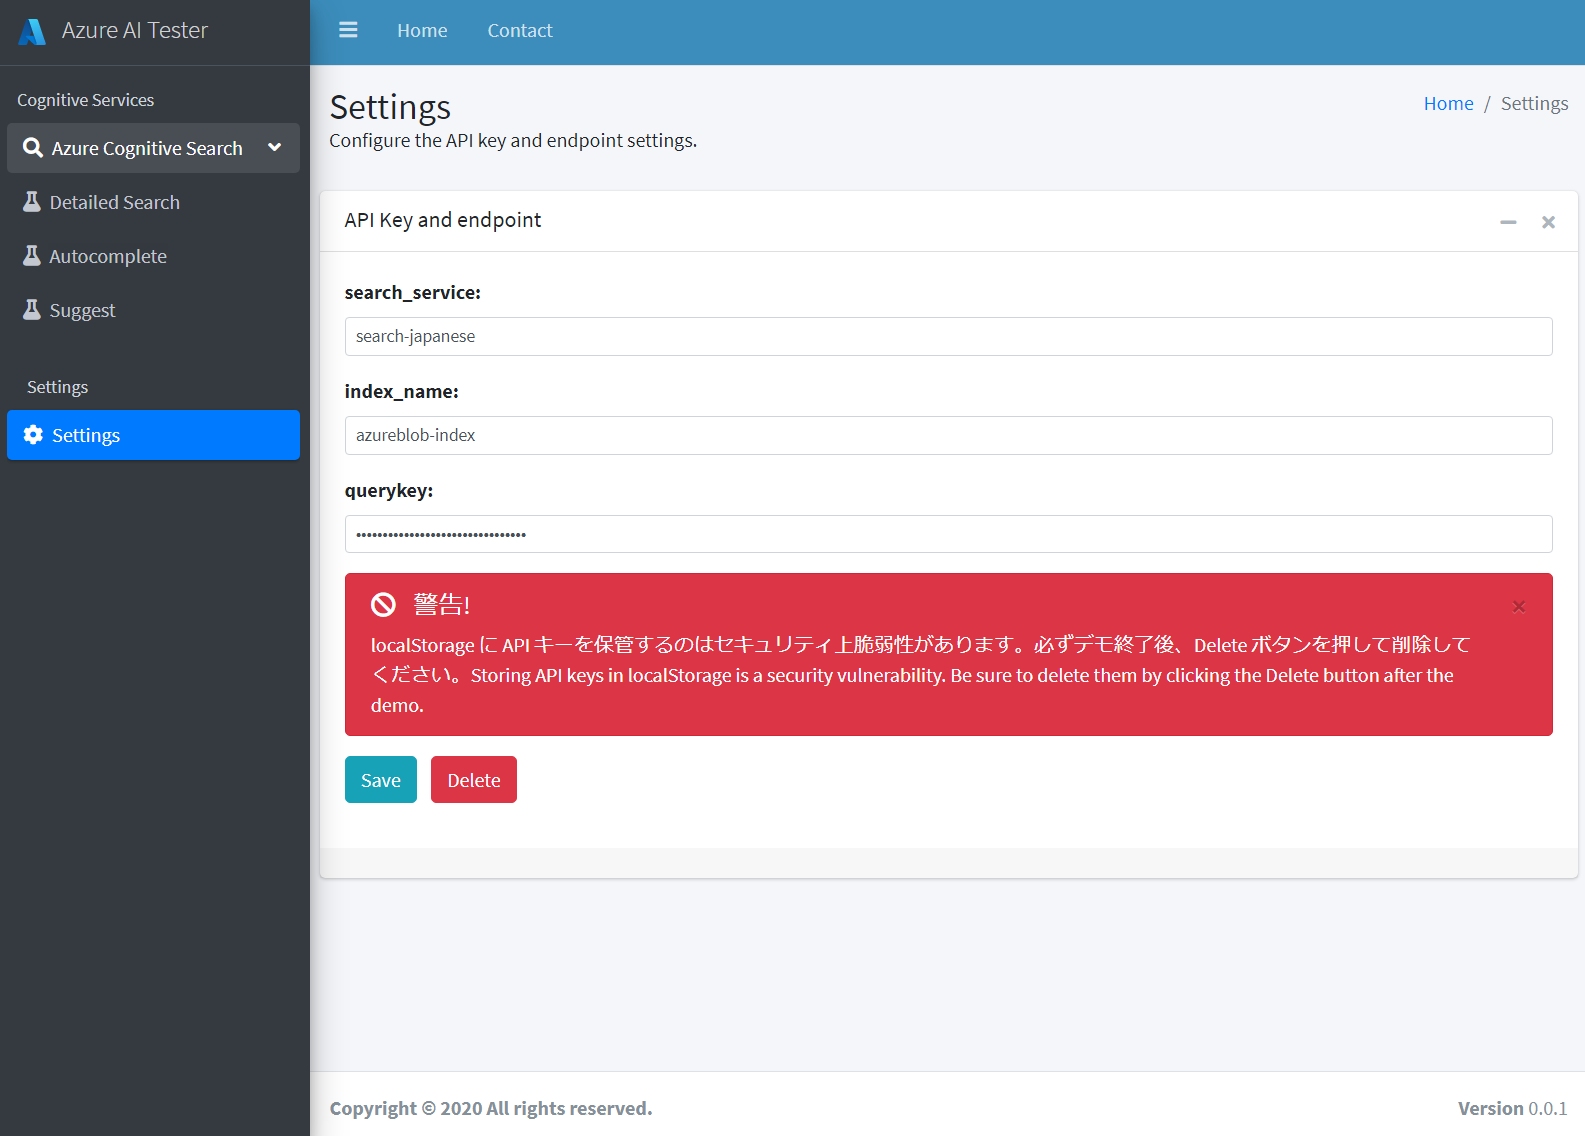1585x1136 pixels.
Task: Follow the Home breadcrumb link
Action: point(1448,103)
